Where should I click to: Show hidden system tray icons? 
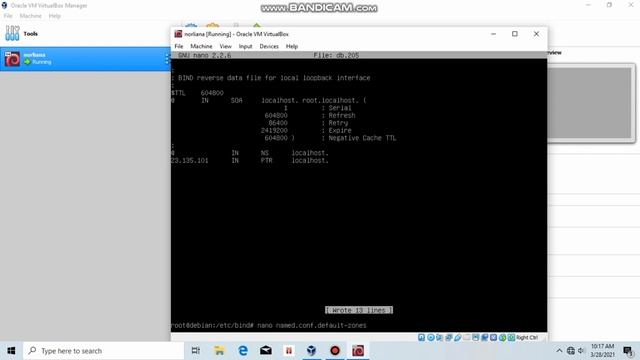(x=559, y=351)
